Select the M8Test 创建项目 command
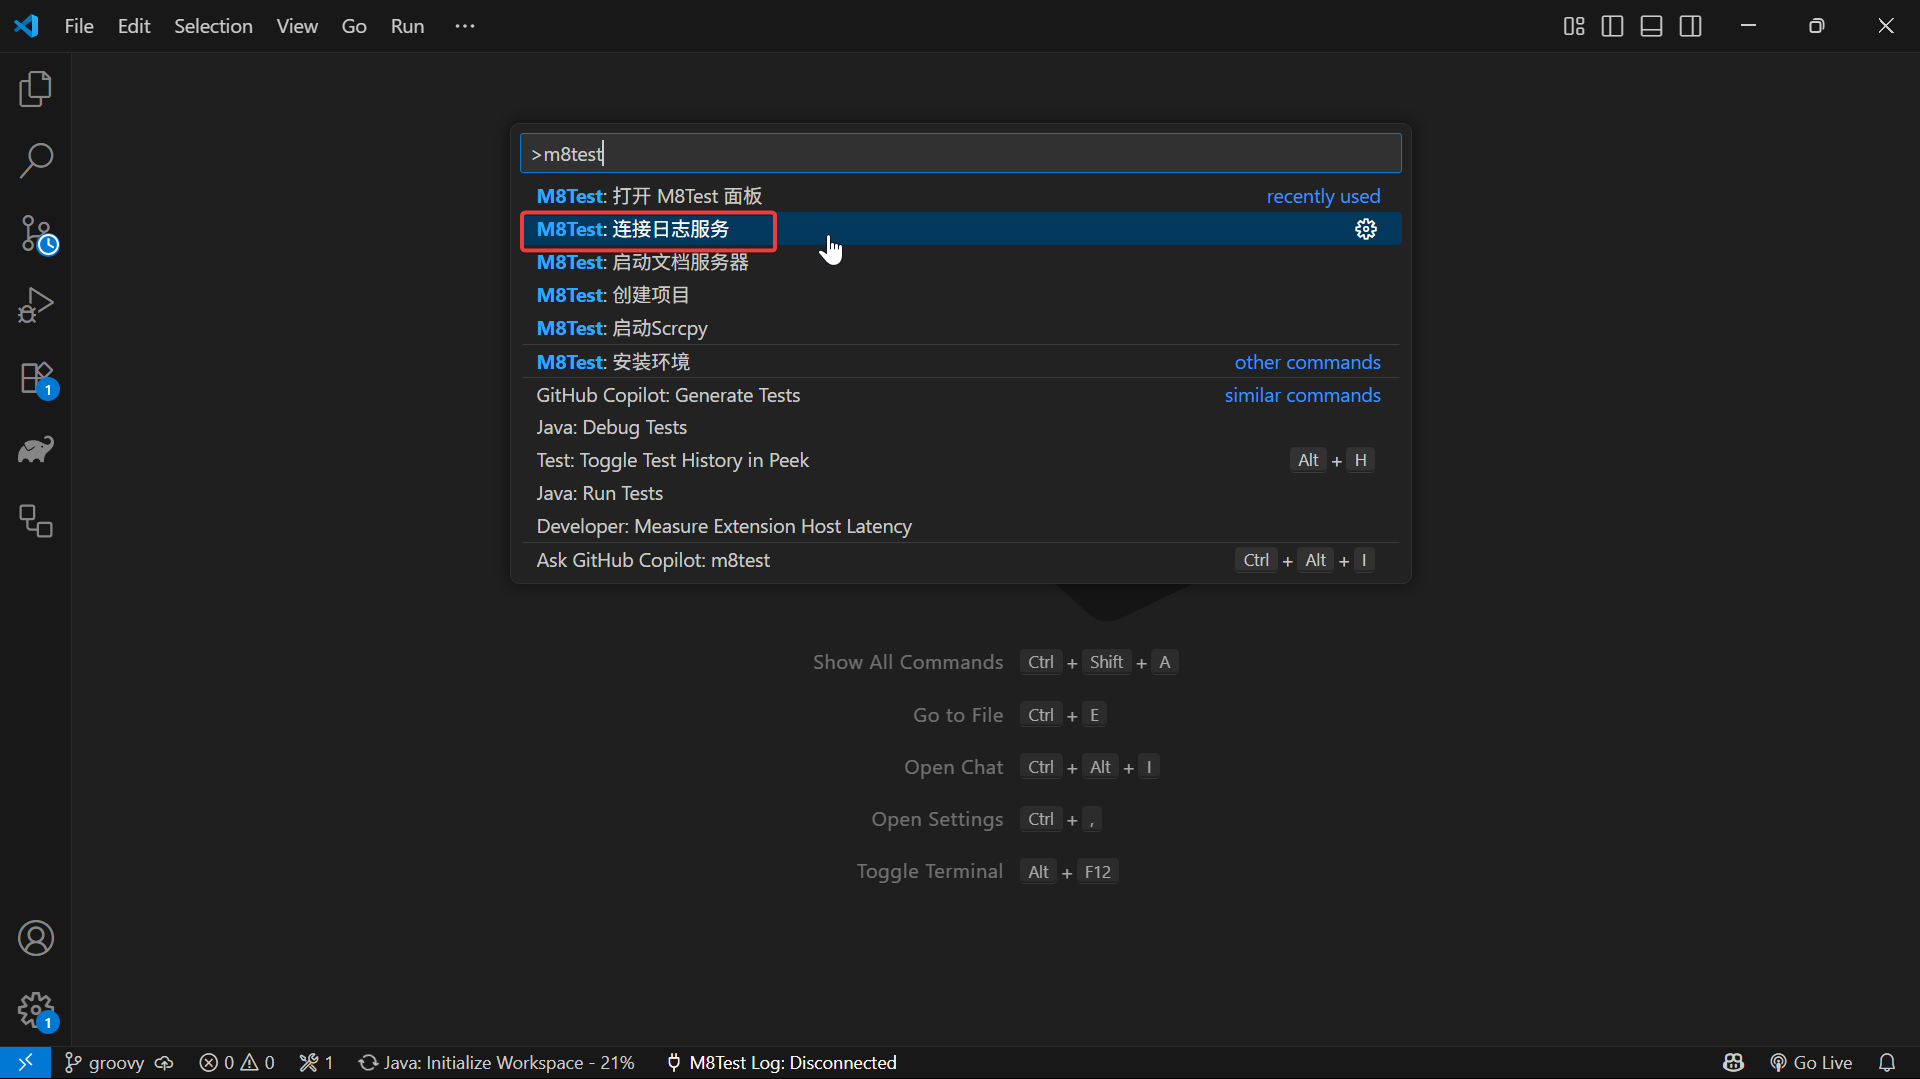Image resolution: width=1920 pixels, height=1079 pixels. click(x=613, y=295)
